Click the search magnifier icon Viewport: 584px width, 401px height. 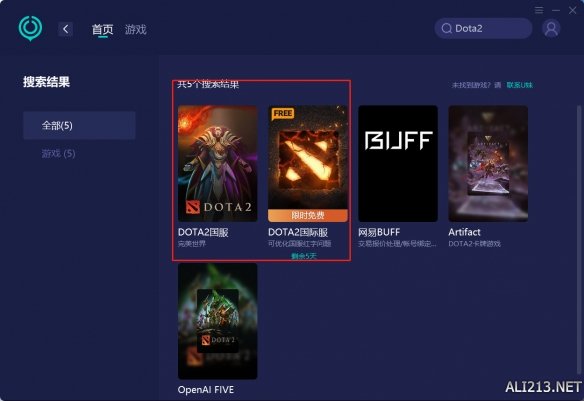pos(447,28)
